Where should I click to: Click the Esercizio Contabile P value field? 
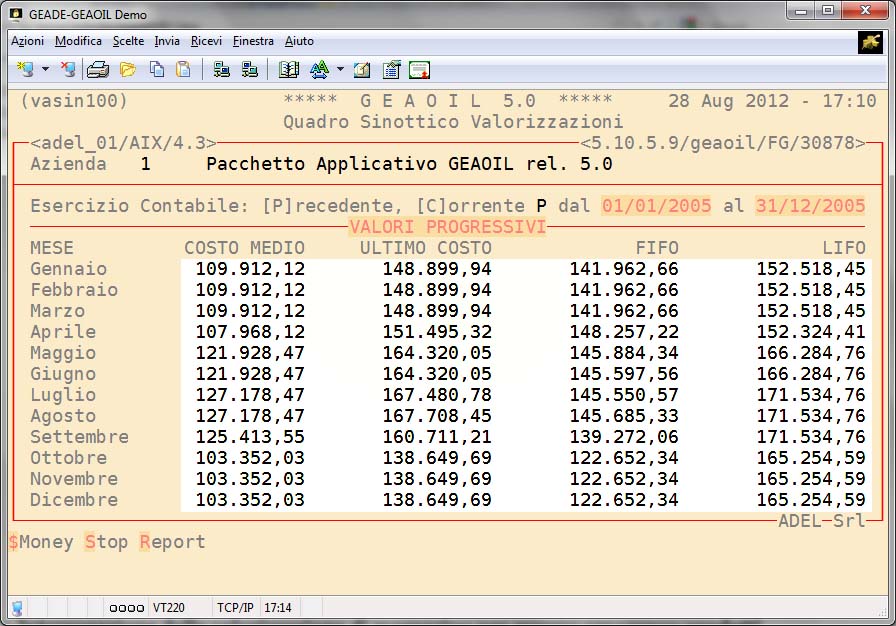pyautogui.click(x=541, y=206)
